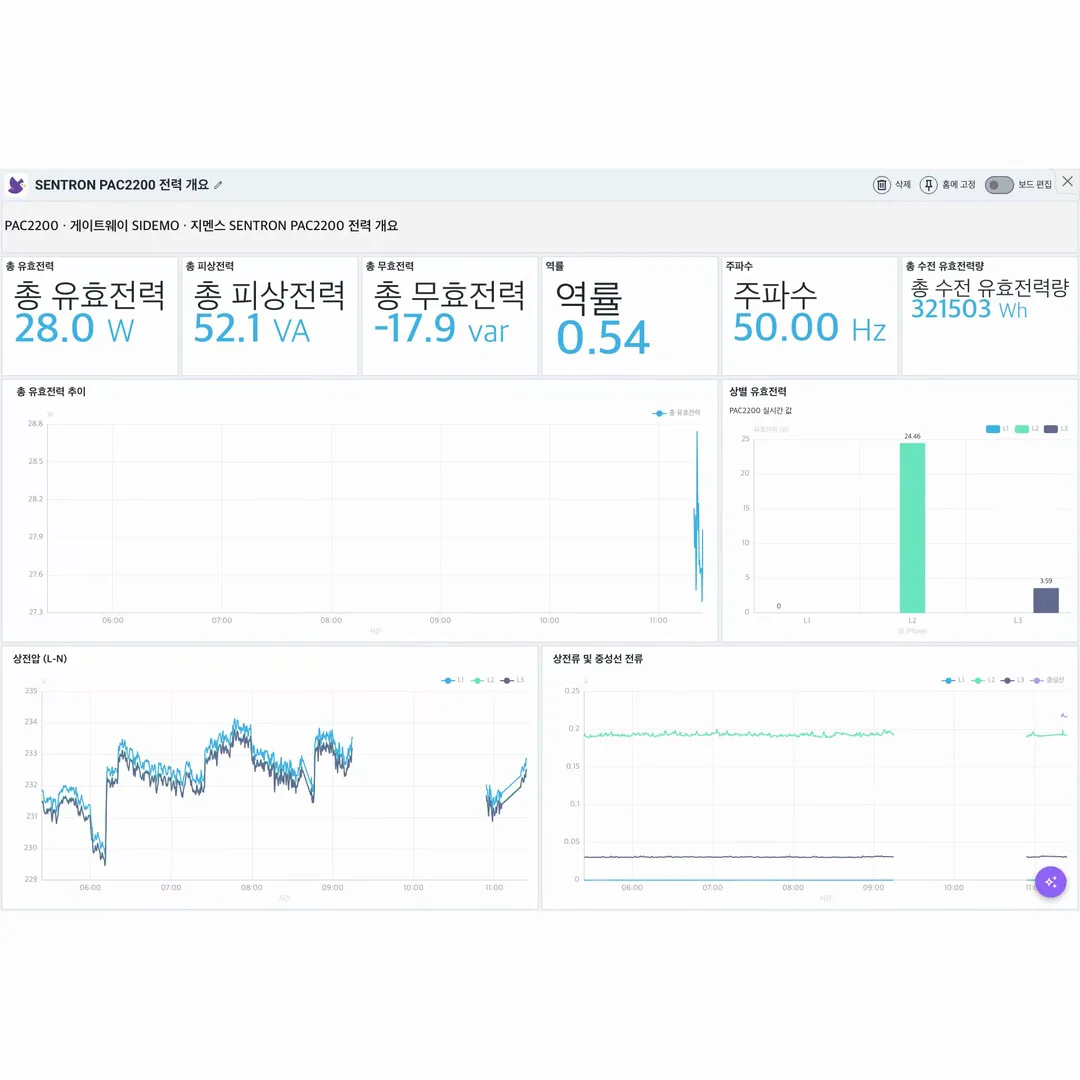This screenshot has width=1080, height=1080.
Task: Click the green L2 bar showing 24.46
Action: (912, 528)
